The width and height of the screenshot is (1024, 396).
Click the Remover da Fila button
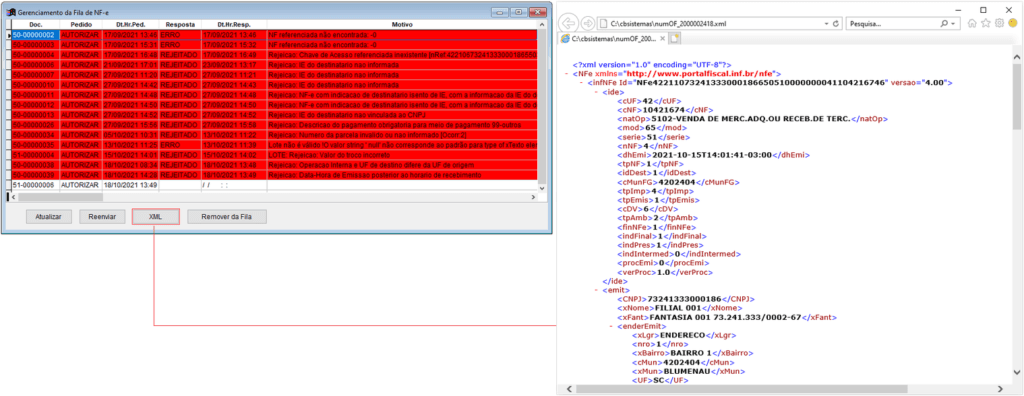[x=227, y=217]
